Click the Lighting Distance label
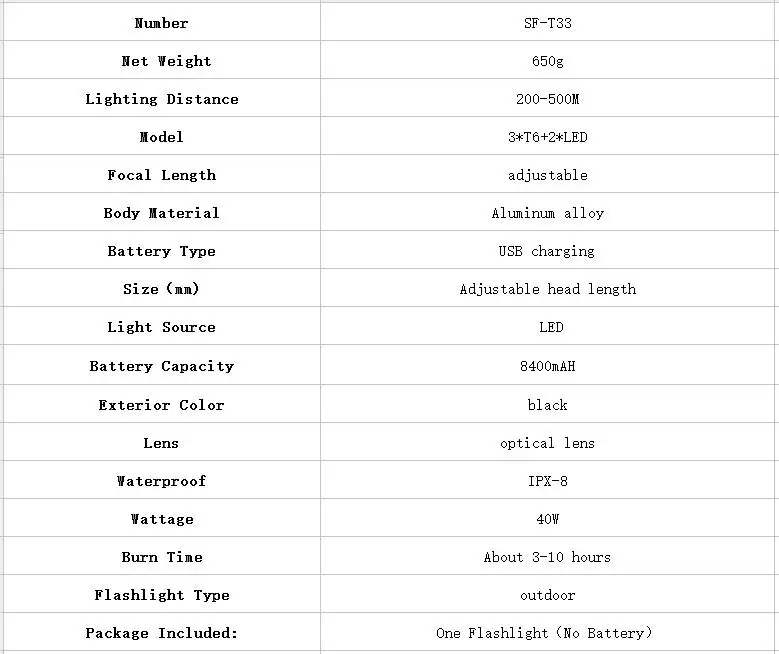Screen dimensions: 779x654 [162, 99]
